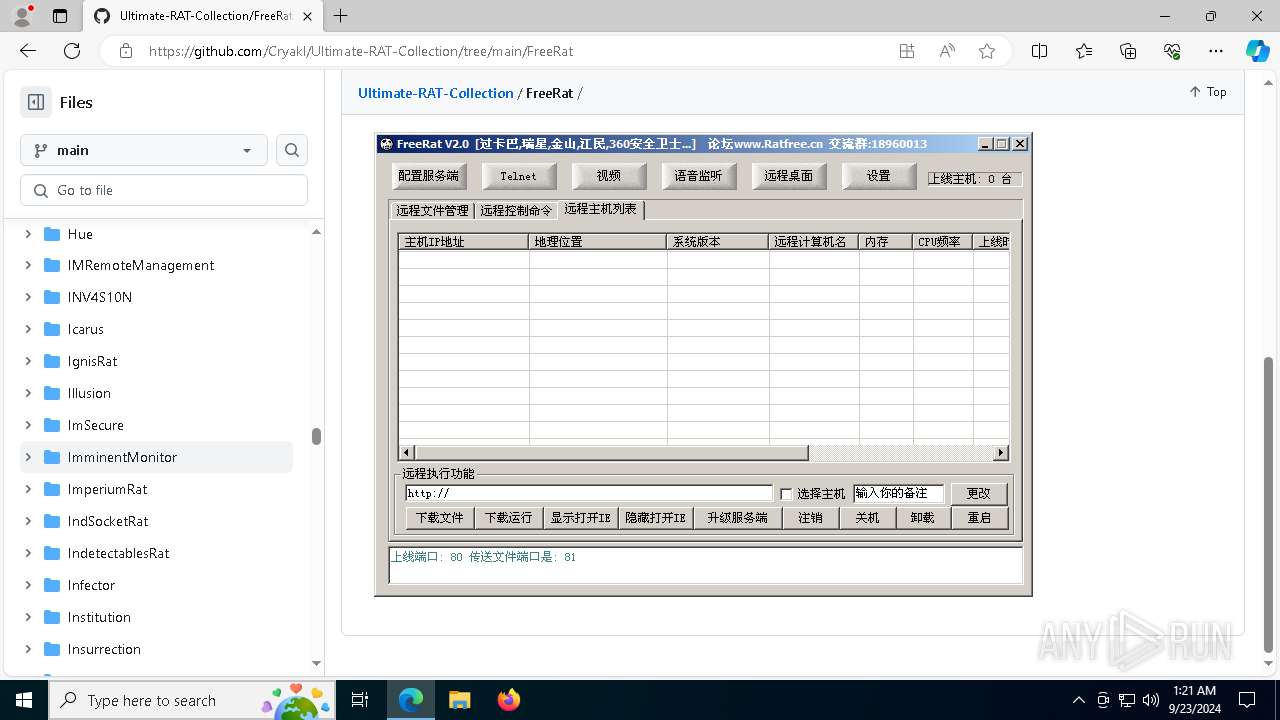
Task: Expand the IgnisRat folder chevron
Action: click(28, 361)
